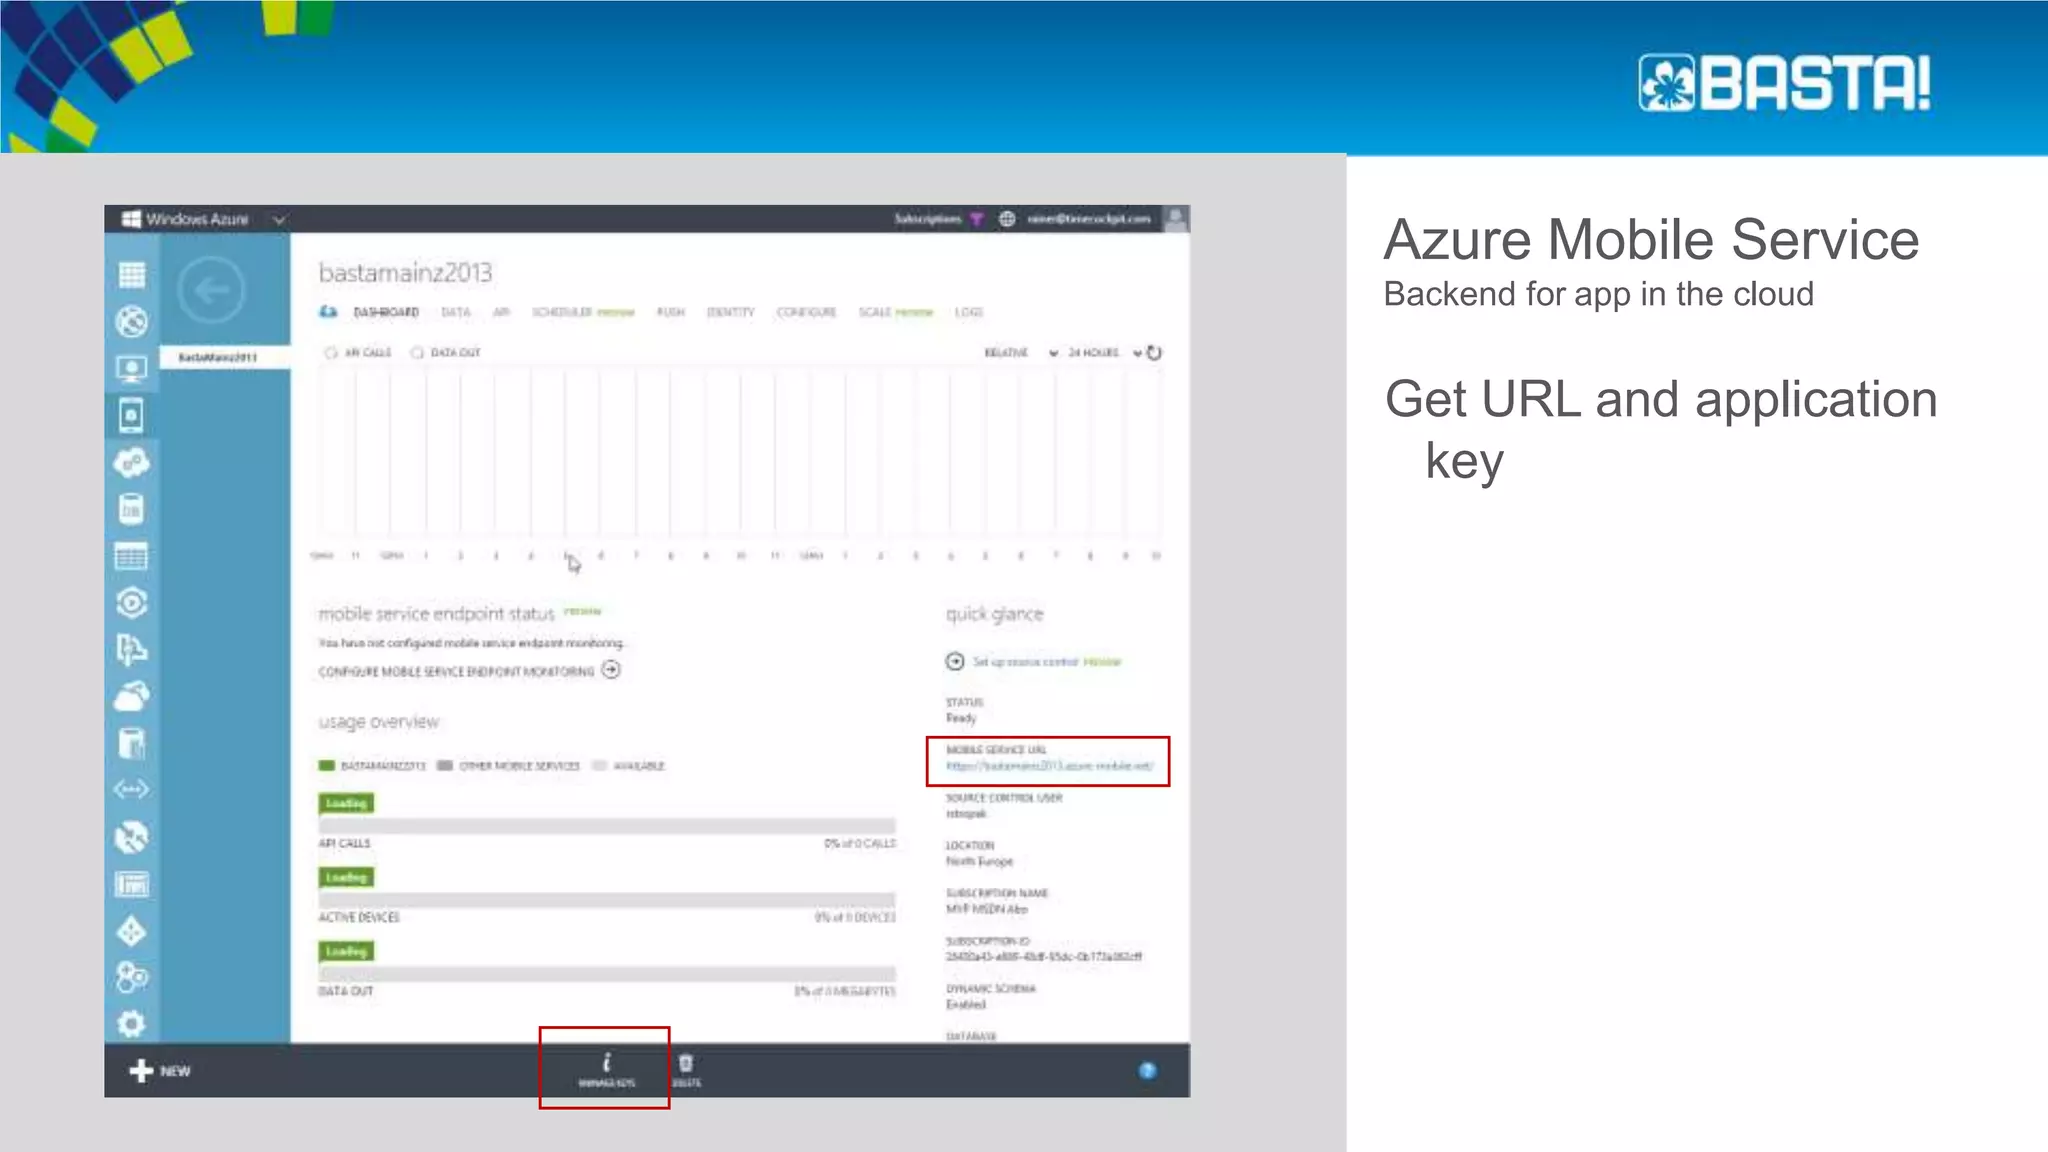Open Web Sites globe icon in sidebar
This screenshot has width=2048, height=1152.
coord(131,321)
